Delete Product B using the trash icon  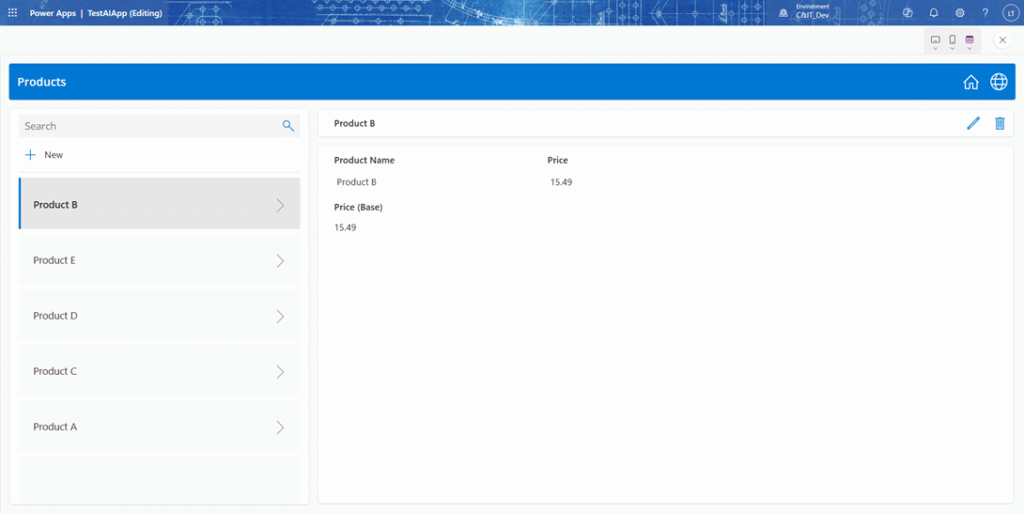[999, 123]
